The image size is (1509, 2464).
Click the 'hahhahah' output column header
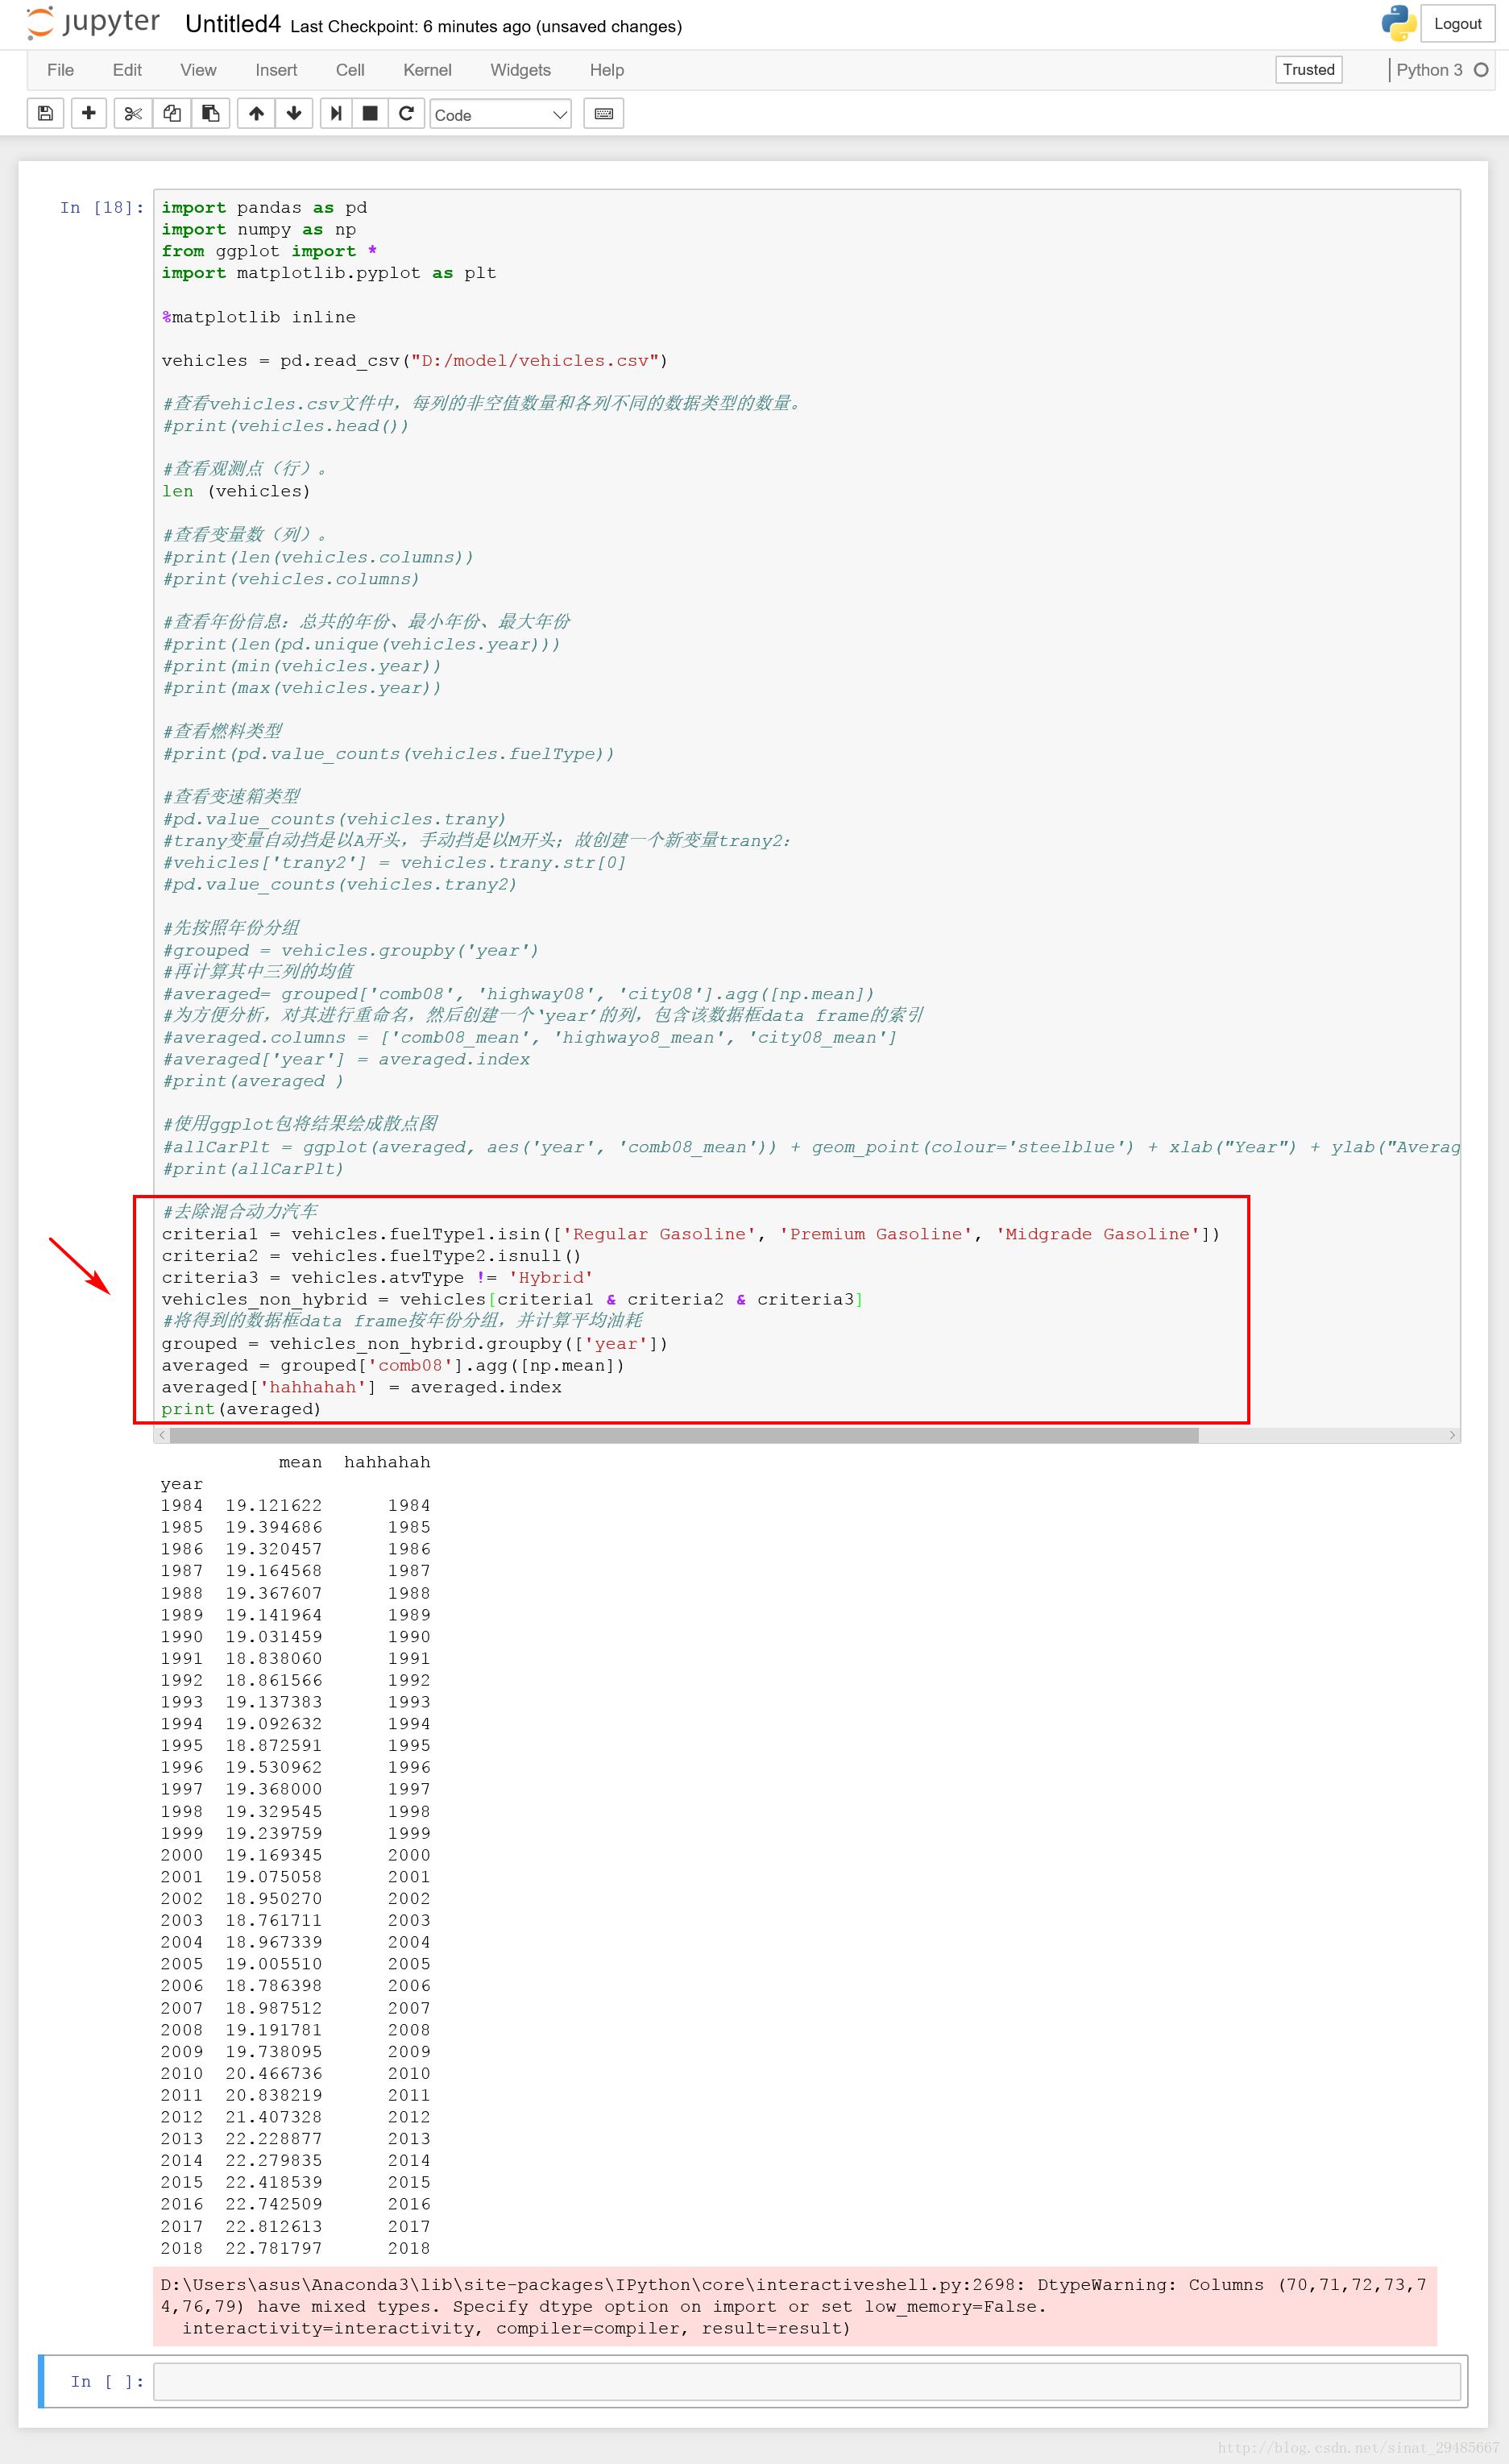387,1462
